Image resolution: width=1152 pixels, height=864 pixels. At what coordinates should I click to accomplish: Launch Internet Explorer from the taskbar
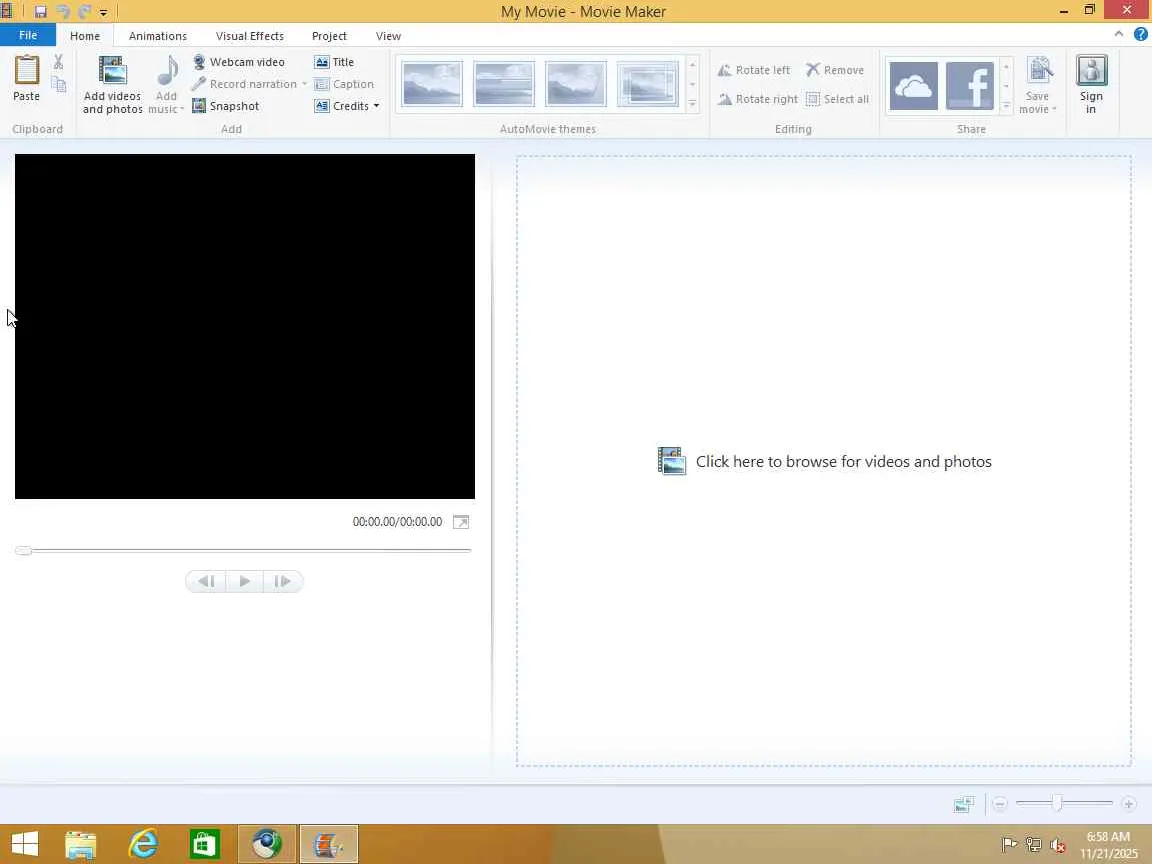(x=143, y=844)
